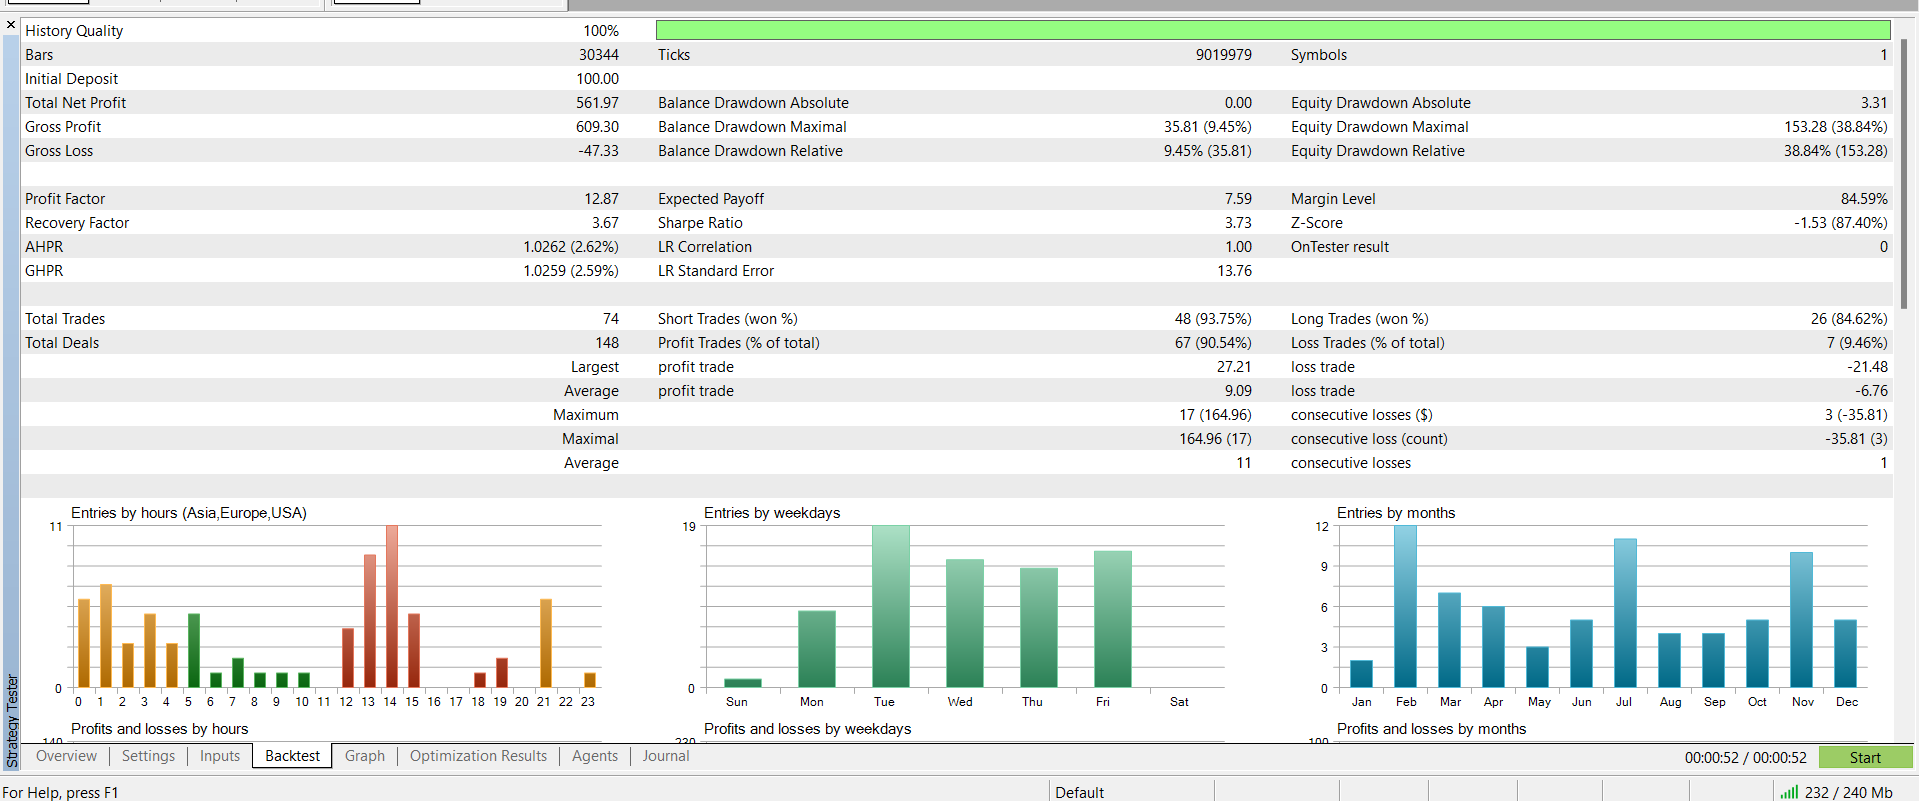Click the 00:00:52 / 00:00:52 elapsed time readout
1919x801 pixels.
(x=1745, y=757)
